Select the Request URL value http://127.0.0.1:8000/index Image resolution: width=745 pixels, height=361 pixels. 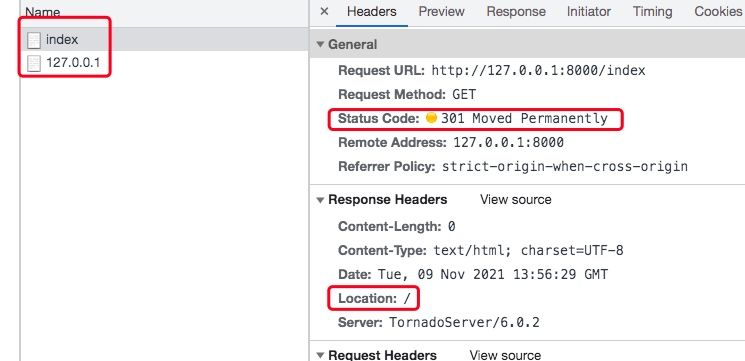[538, 71]
